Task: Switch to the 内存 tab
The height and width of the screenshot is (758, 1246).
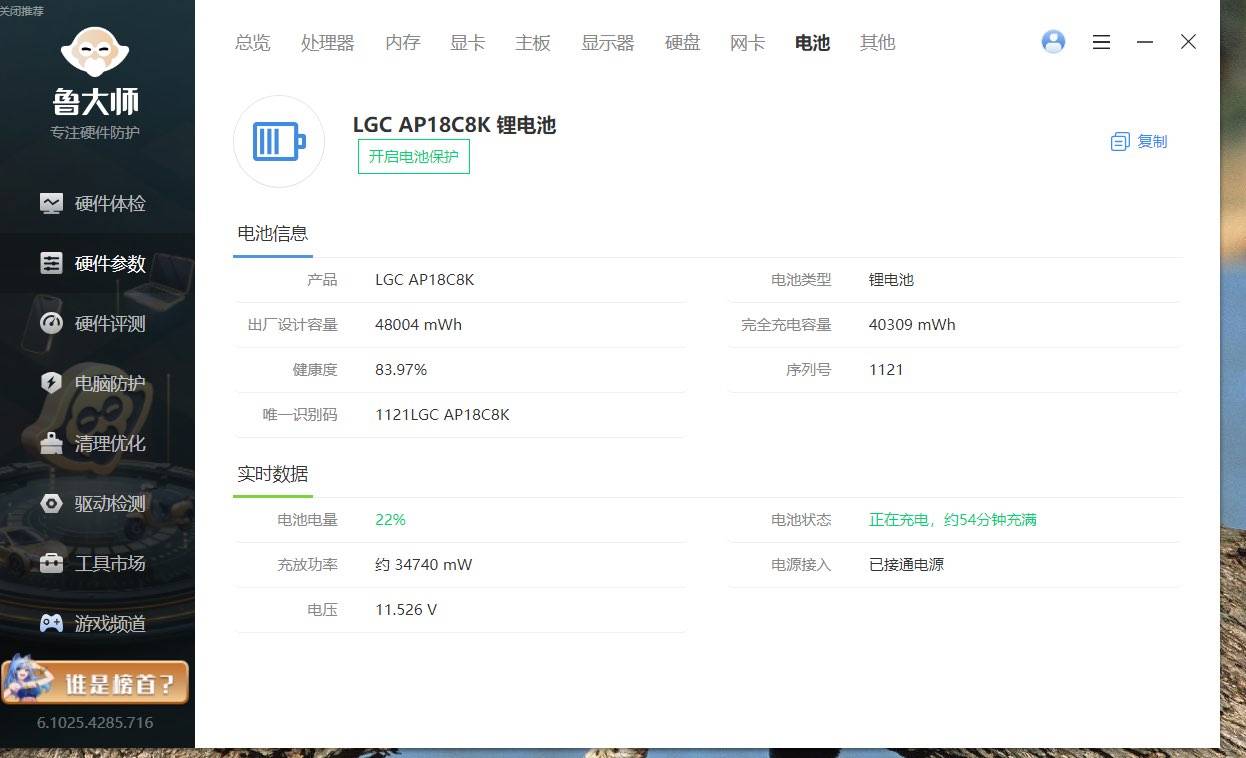Action: pyautogui.click(x=403, y=43)
